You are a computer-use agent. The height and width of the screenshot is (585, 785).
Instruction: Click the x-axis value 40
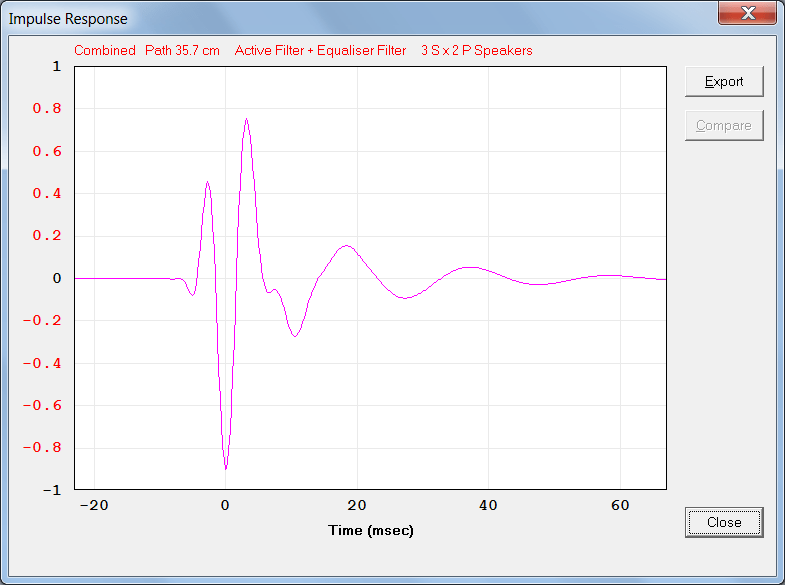point(488,505)
